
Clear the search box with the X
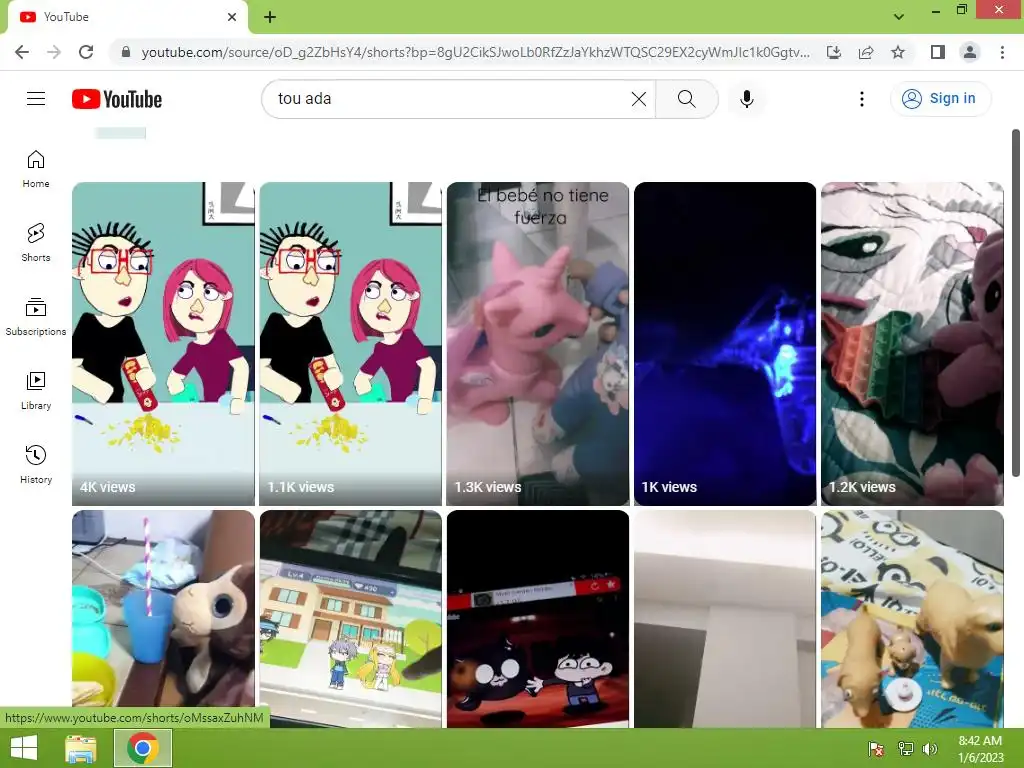(x=639, y=99)
